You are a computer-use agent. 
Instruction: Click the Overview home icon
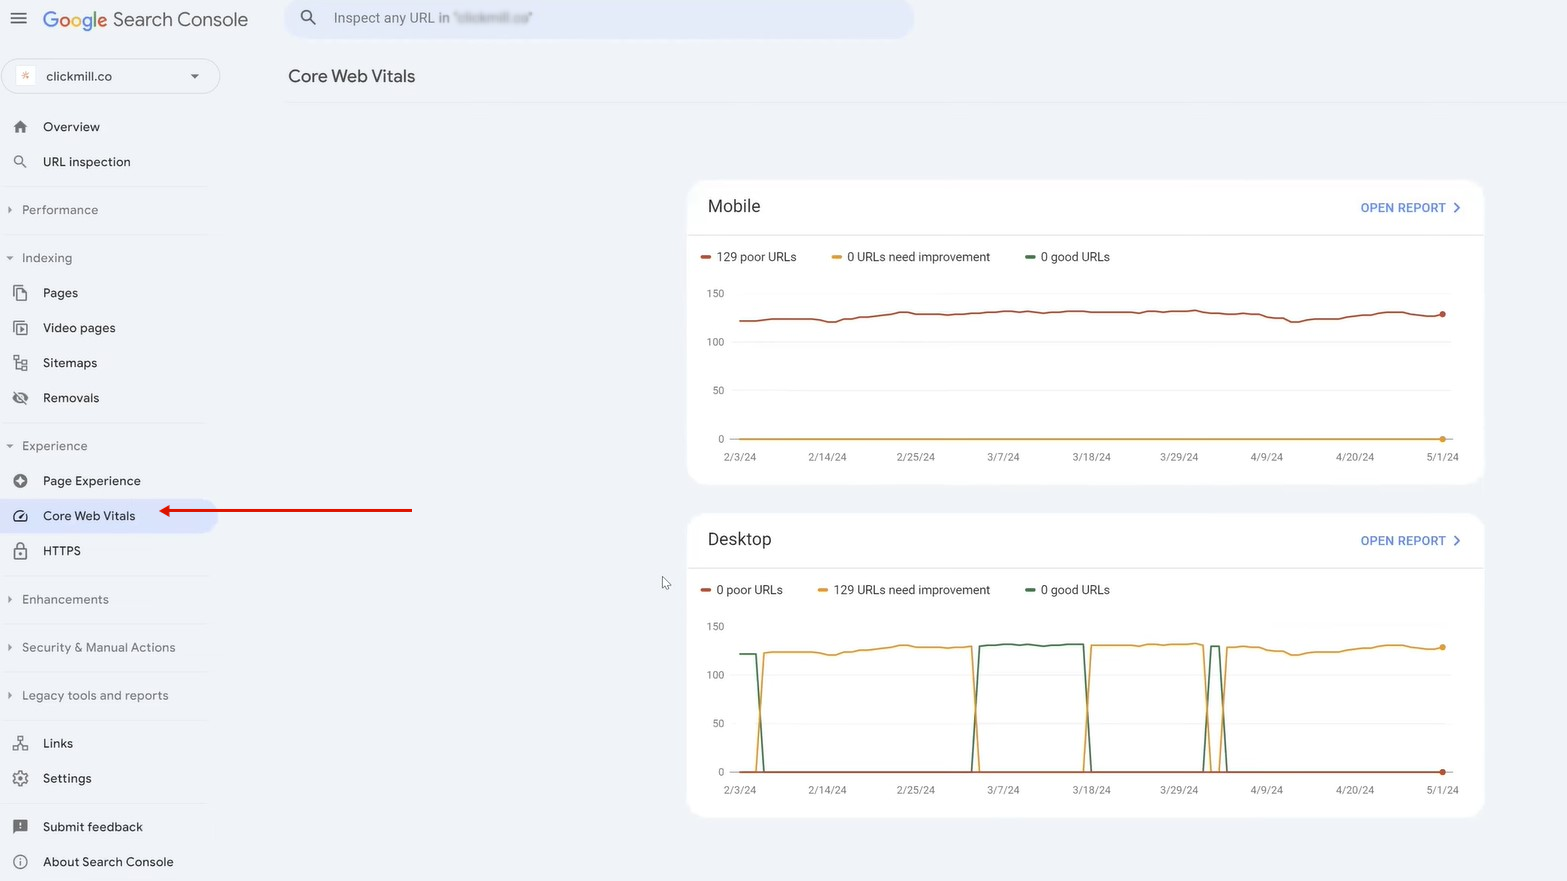[x=20, y=127]
